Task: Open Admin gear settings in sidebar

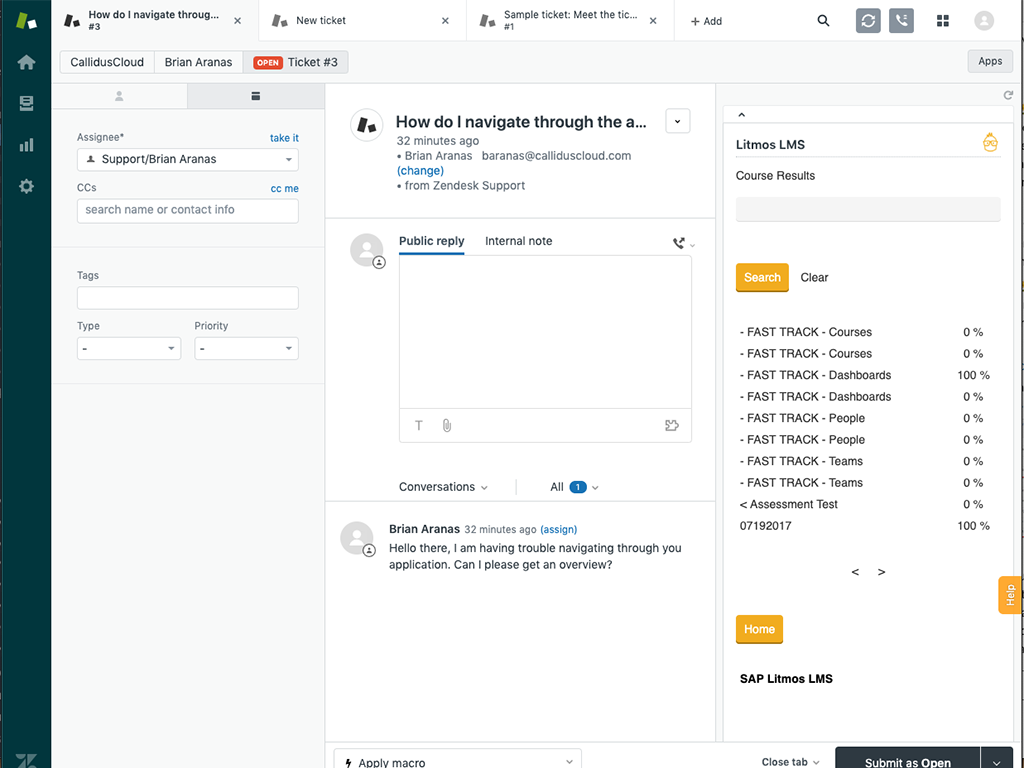Action: (26, 186)
